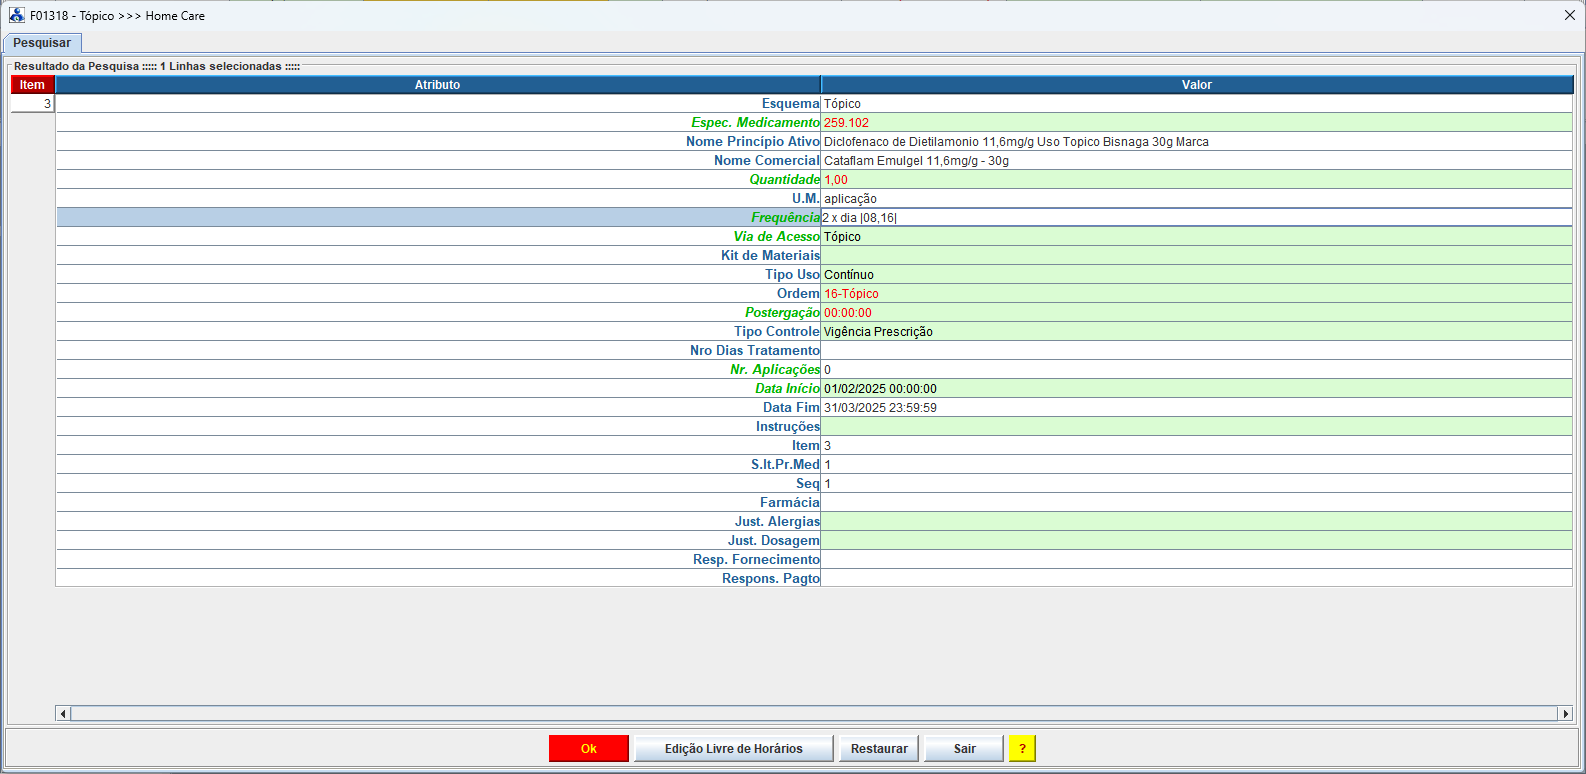This screenshot has width=1586, height=774.
Task: Click the Data Início value cell
Action: [1195, 389]
